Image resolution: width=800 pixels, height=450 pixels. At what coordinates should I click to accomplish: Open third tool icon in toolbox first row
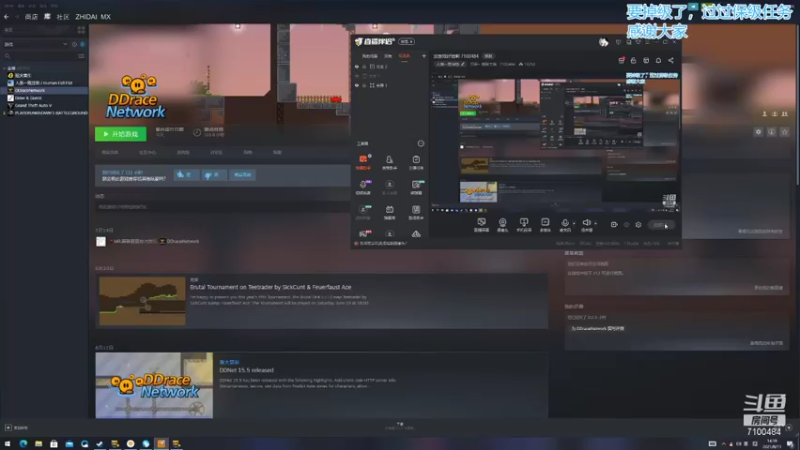pos(416,162)
